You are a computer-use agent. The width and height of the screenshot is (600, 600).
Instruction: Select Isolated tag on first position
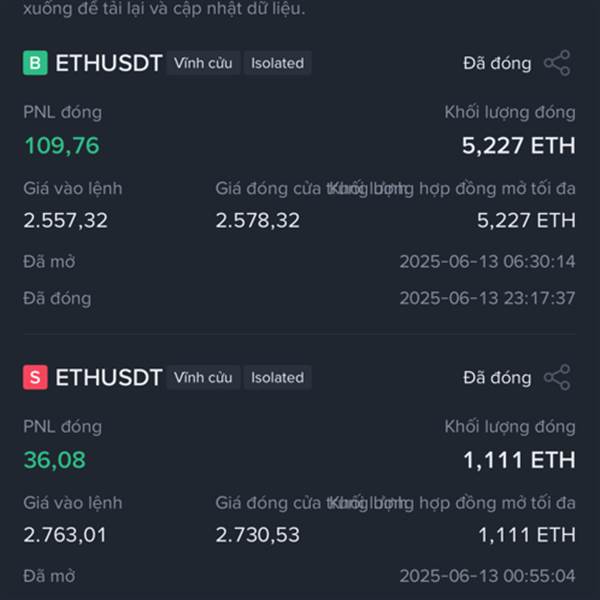[277, 63]
